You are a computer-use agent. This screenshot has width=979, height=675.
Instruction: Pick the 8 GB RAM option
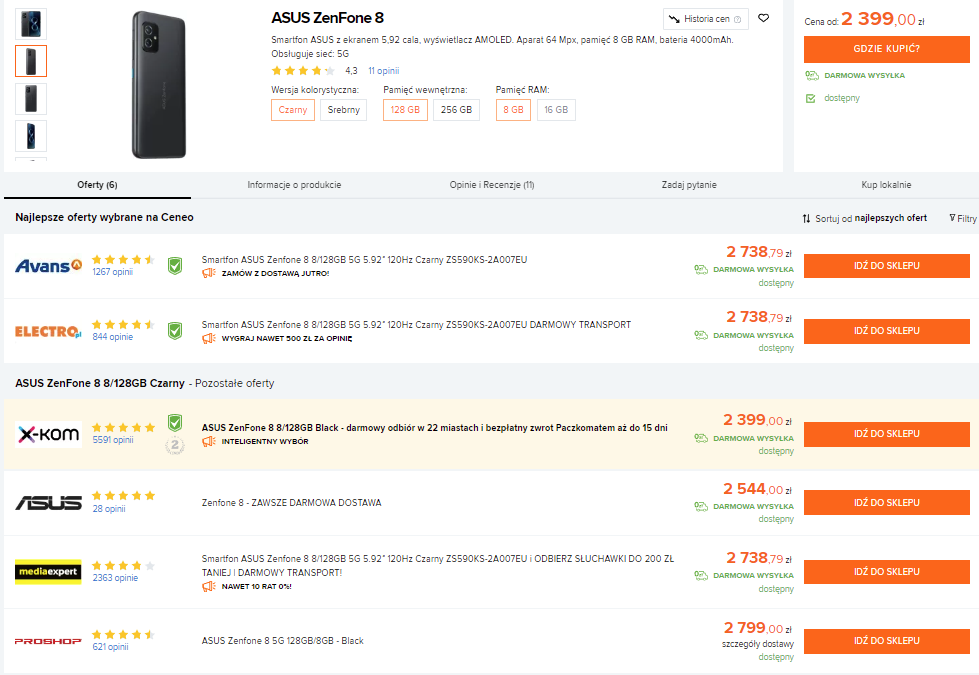513,110
